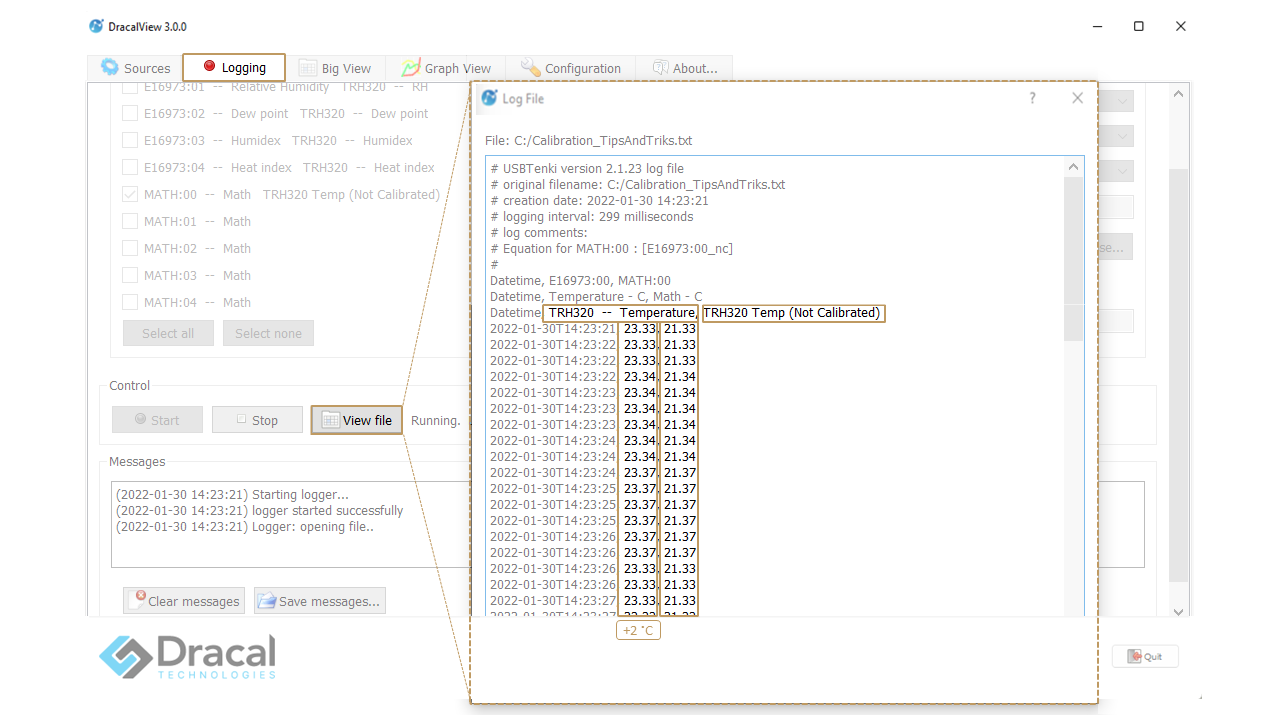
Task: Maximize the DracalView window
Action: 1138,26
